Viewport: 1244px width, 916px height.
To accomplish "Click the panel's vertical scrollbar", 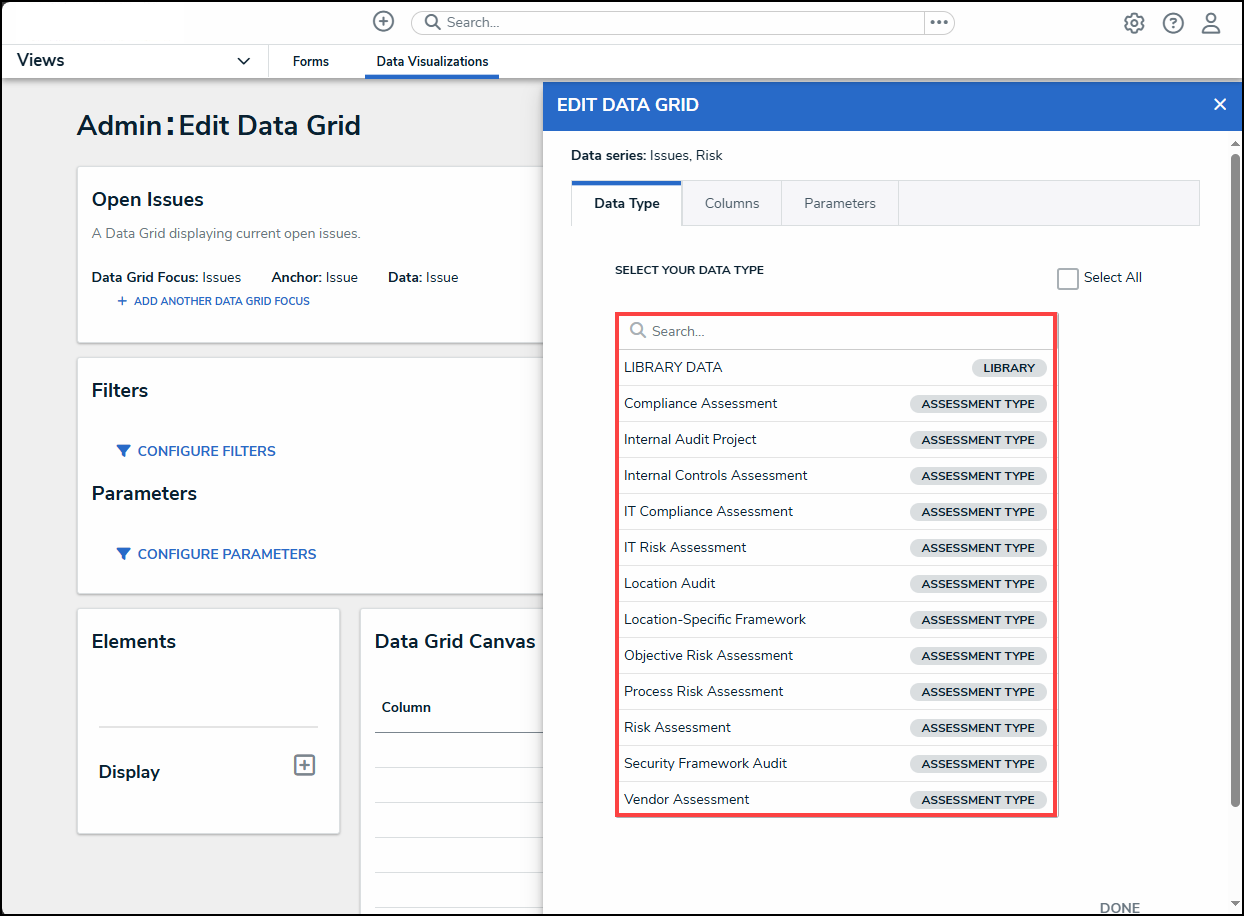I will pos(1235,480).
